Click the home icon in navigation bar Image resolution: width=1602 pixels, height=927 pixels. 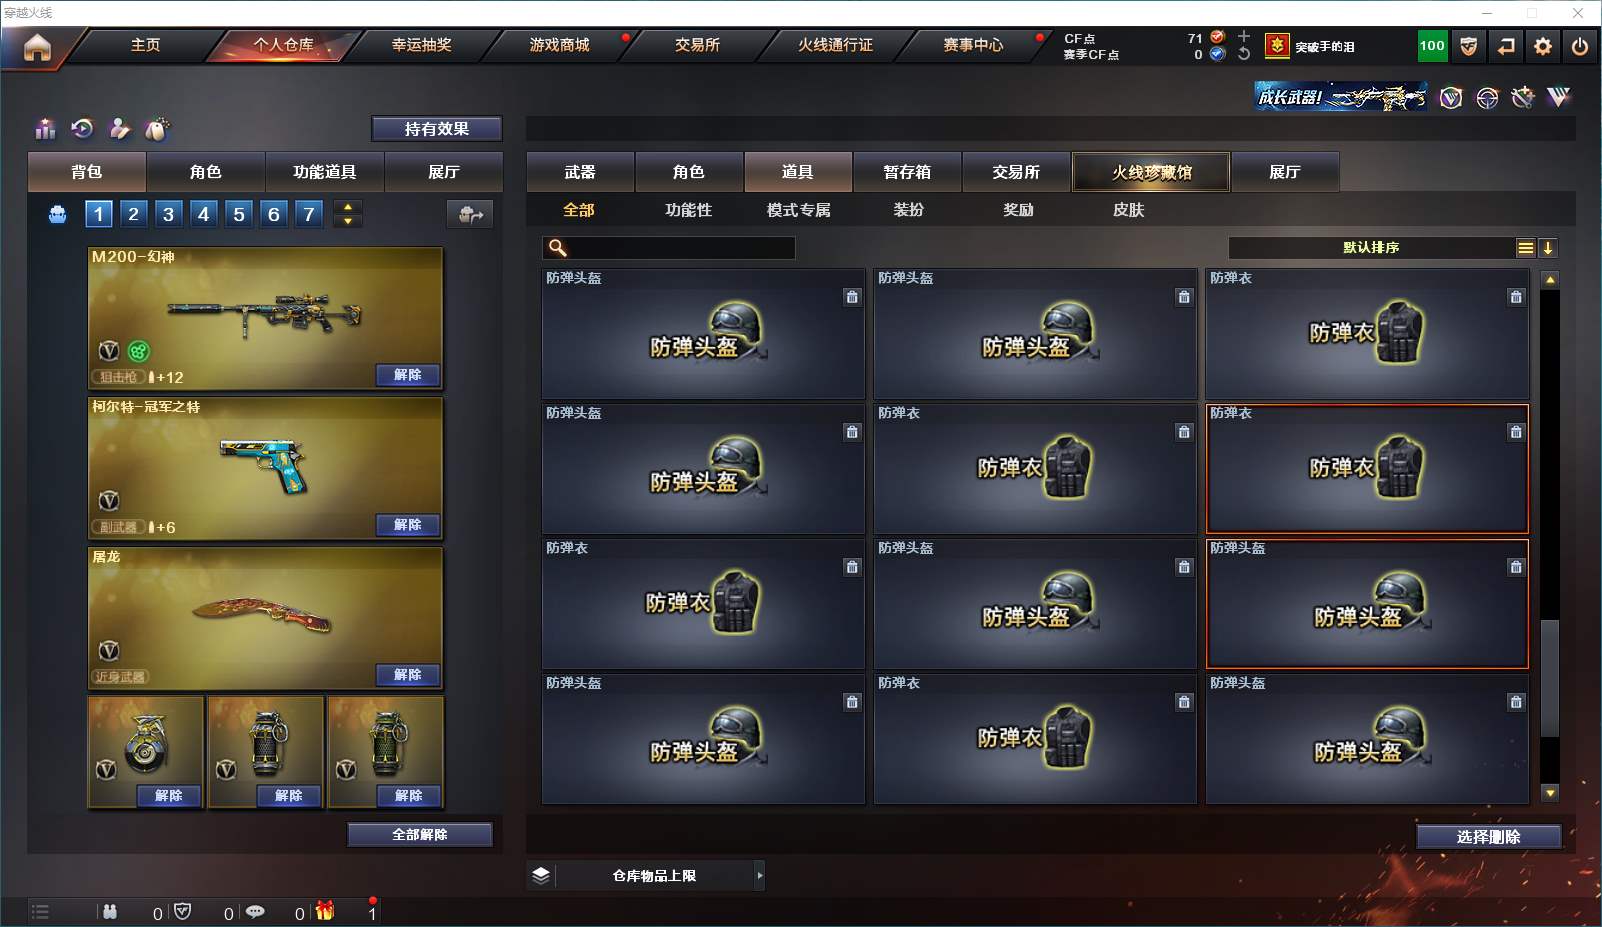tap(37, 47)
